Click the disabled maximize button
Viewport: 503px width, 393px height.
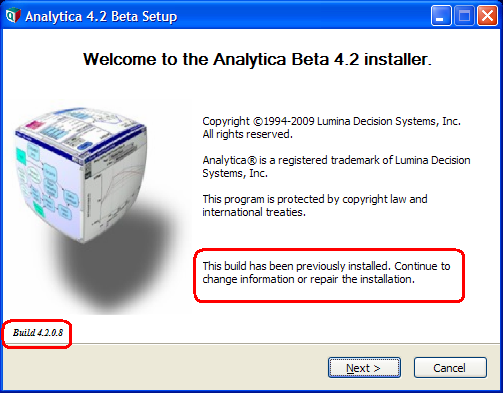(x=464, y=15)
